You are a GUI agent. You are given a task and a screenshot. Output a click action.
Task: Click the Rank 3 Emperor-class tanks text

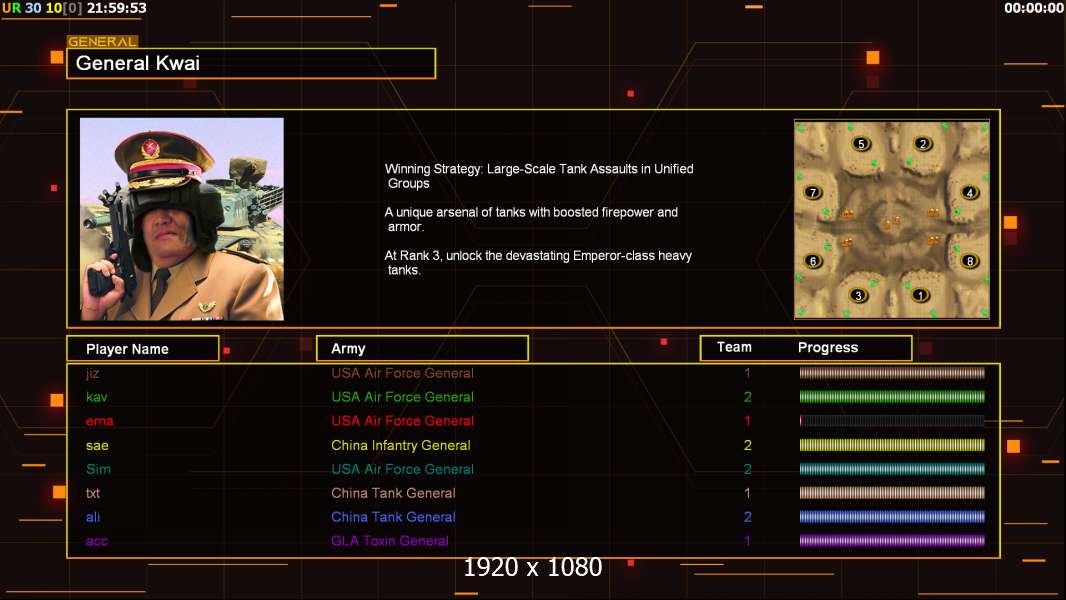[538, 262]
